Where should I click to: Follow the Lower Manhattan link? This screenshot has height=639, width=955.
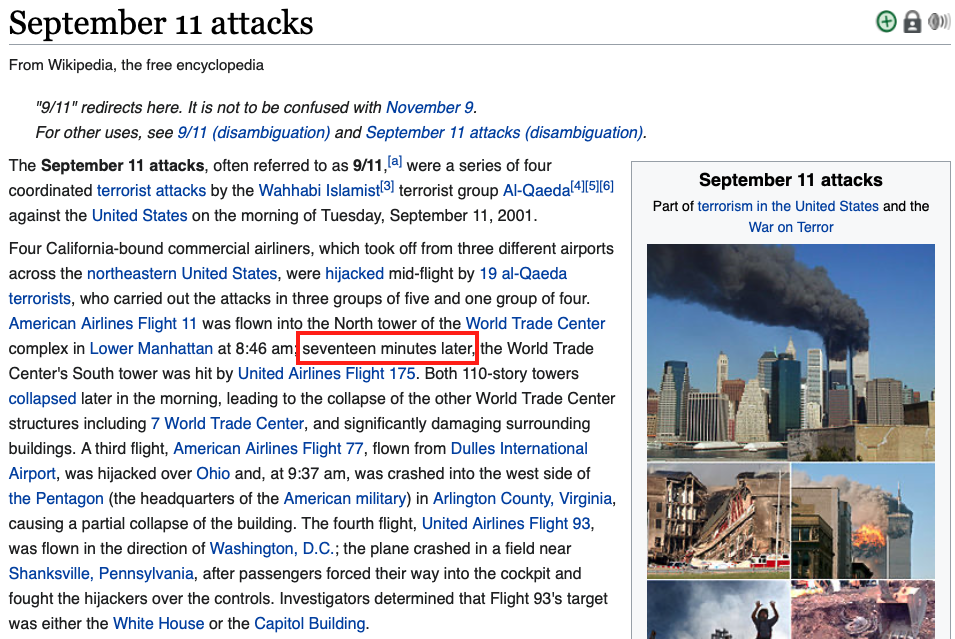click(x=151, y=348)
